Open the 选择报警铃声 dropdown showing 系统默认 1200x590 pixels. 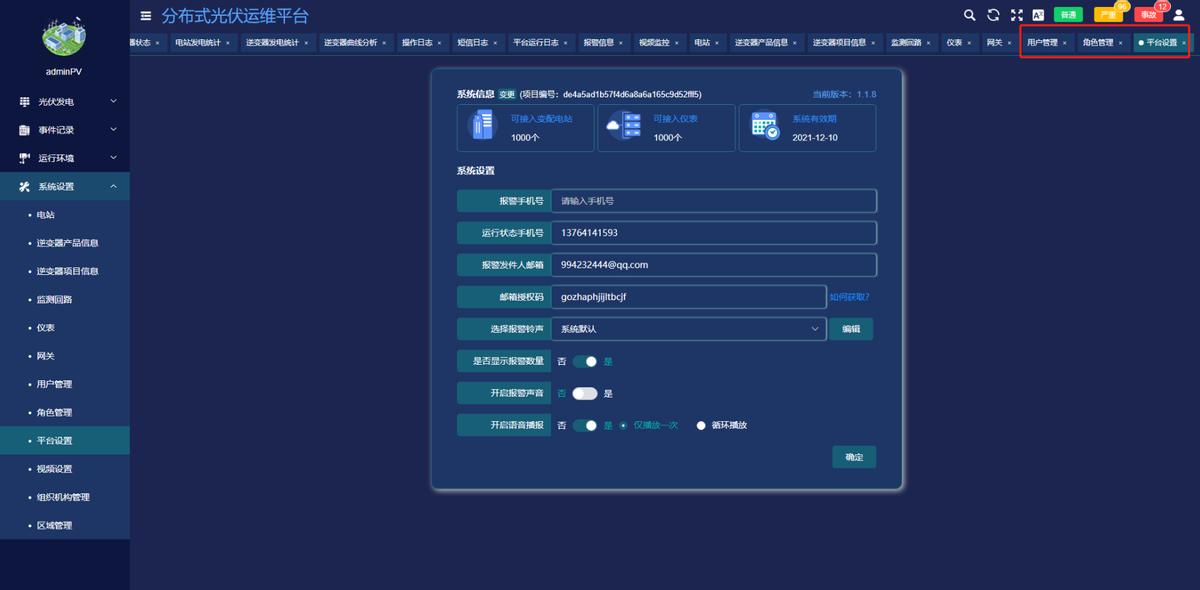point(689,328)
